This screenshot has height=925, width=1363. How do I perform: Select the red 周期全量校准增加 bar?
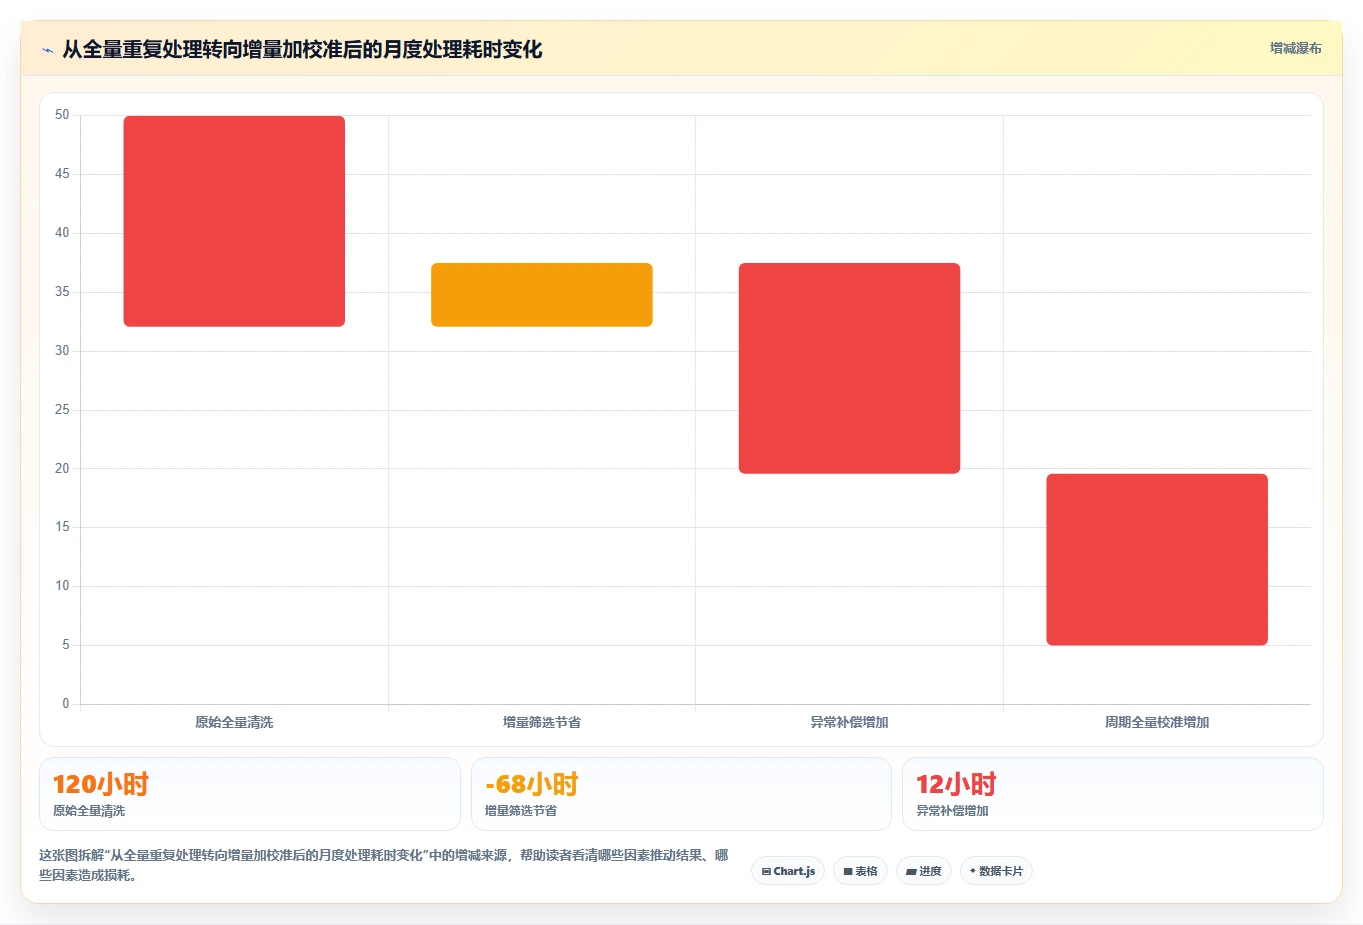point(1157,559)
